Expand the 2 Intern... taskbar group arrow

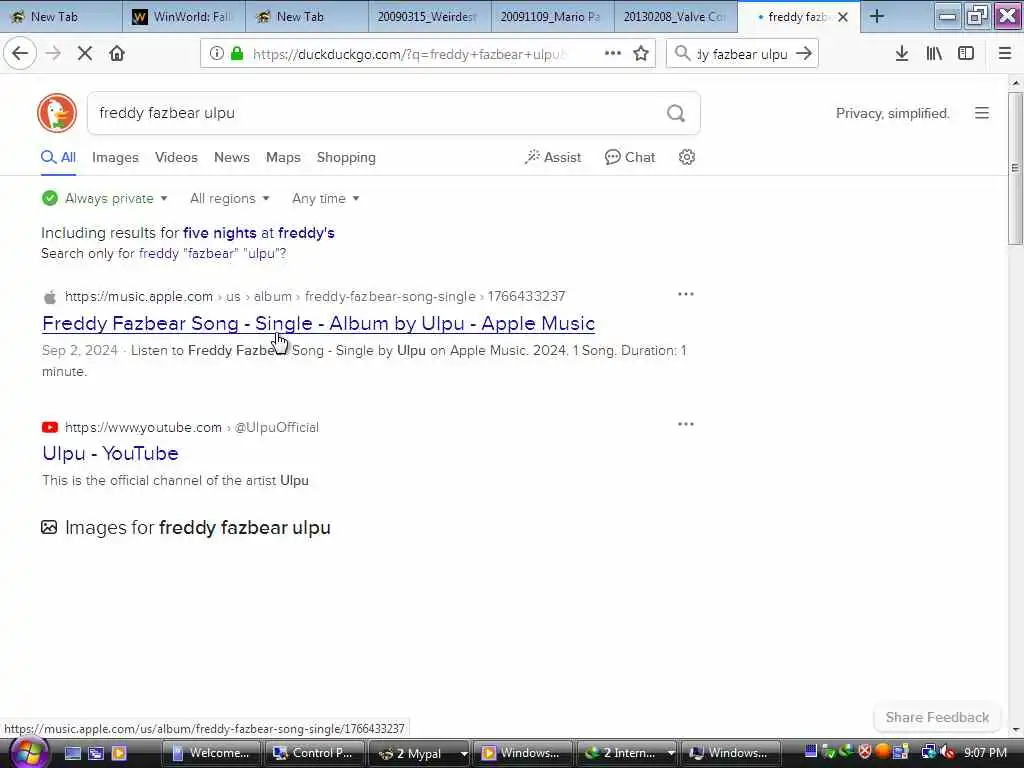(671, 754)
